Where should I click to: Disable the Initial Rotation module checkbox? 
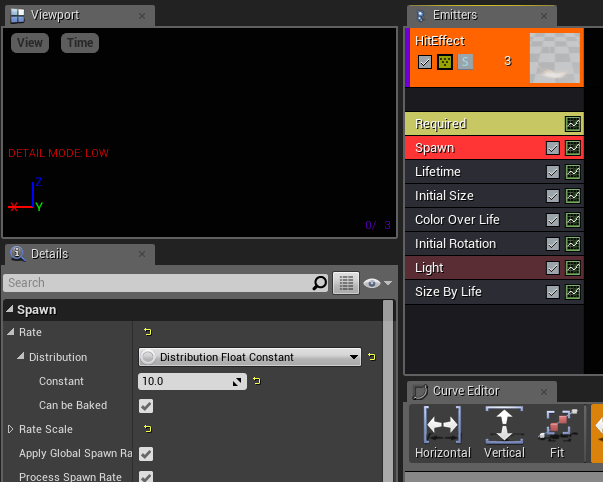[553, 244]
